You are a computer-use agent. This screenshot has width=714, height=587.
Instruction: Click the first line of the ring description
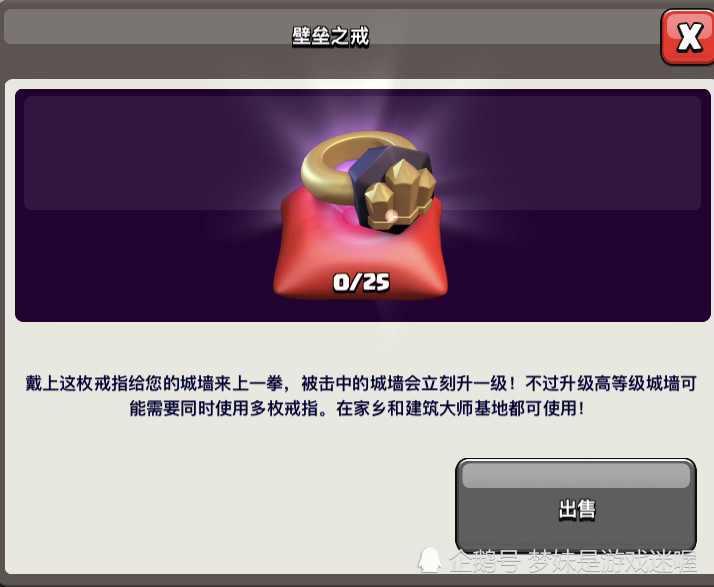tap(361, 383)
